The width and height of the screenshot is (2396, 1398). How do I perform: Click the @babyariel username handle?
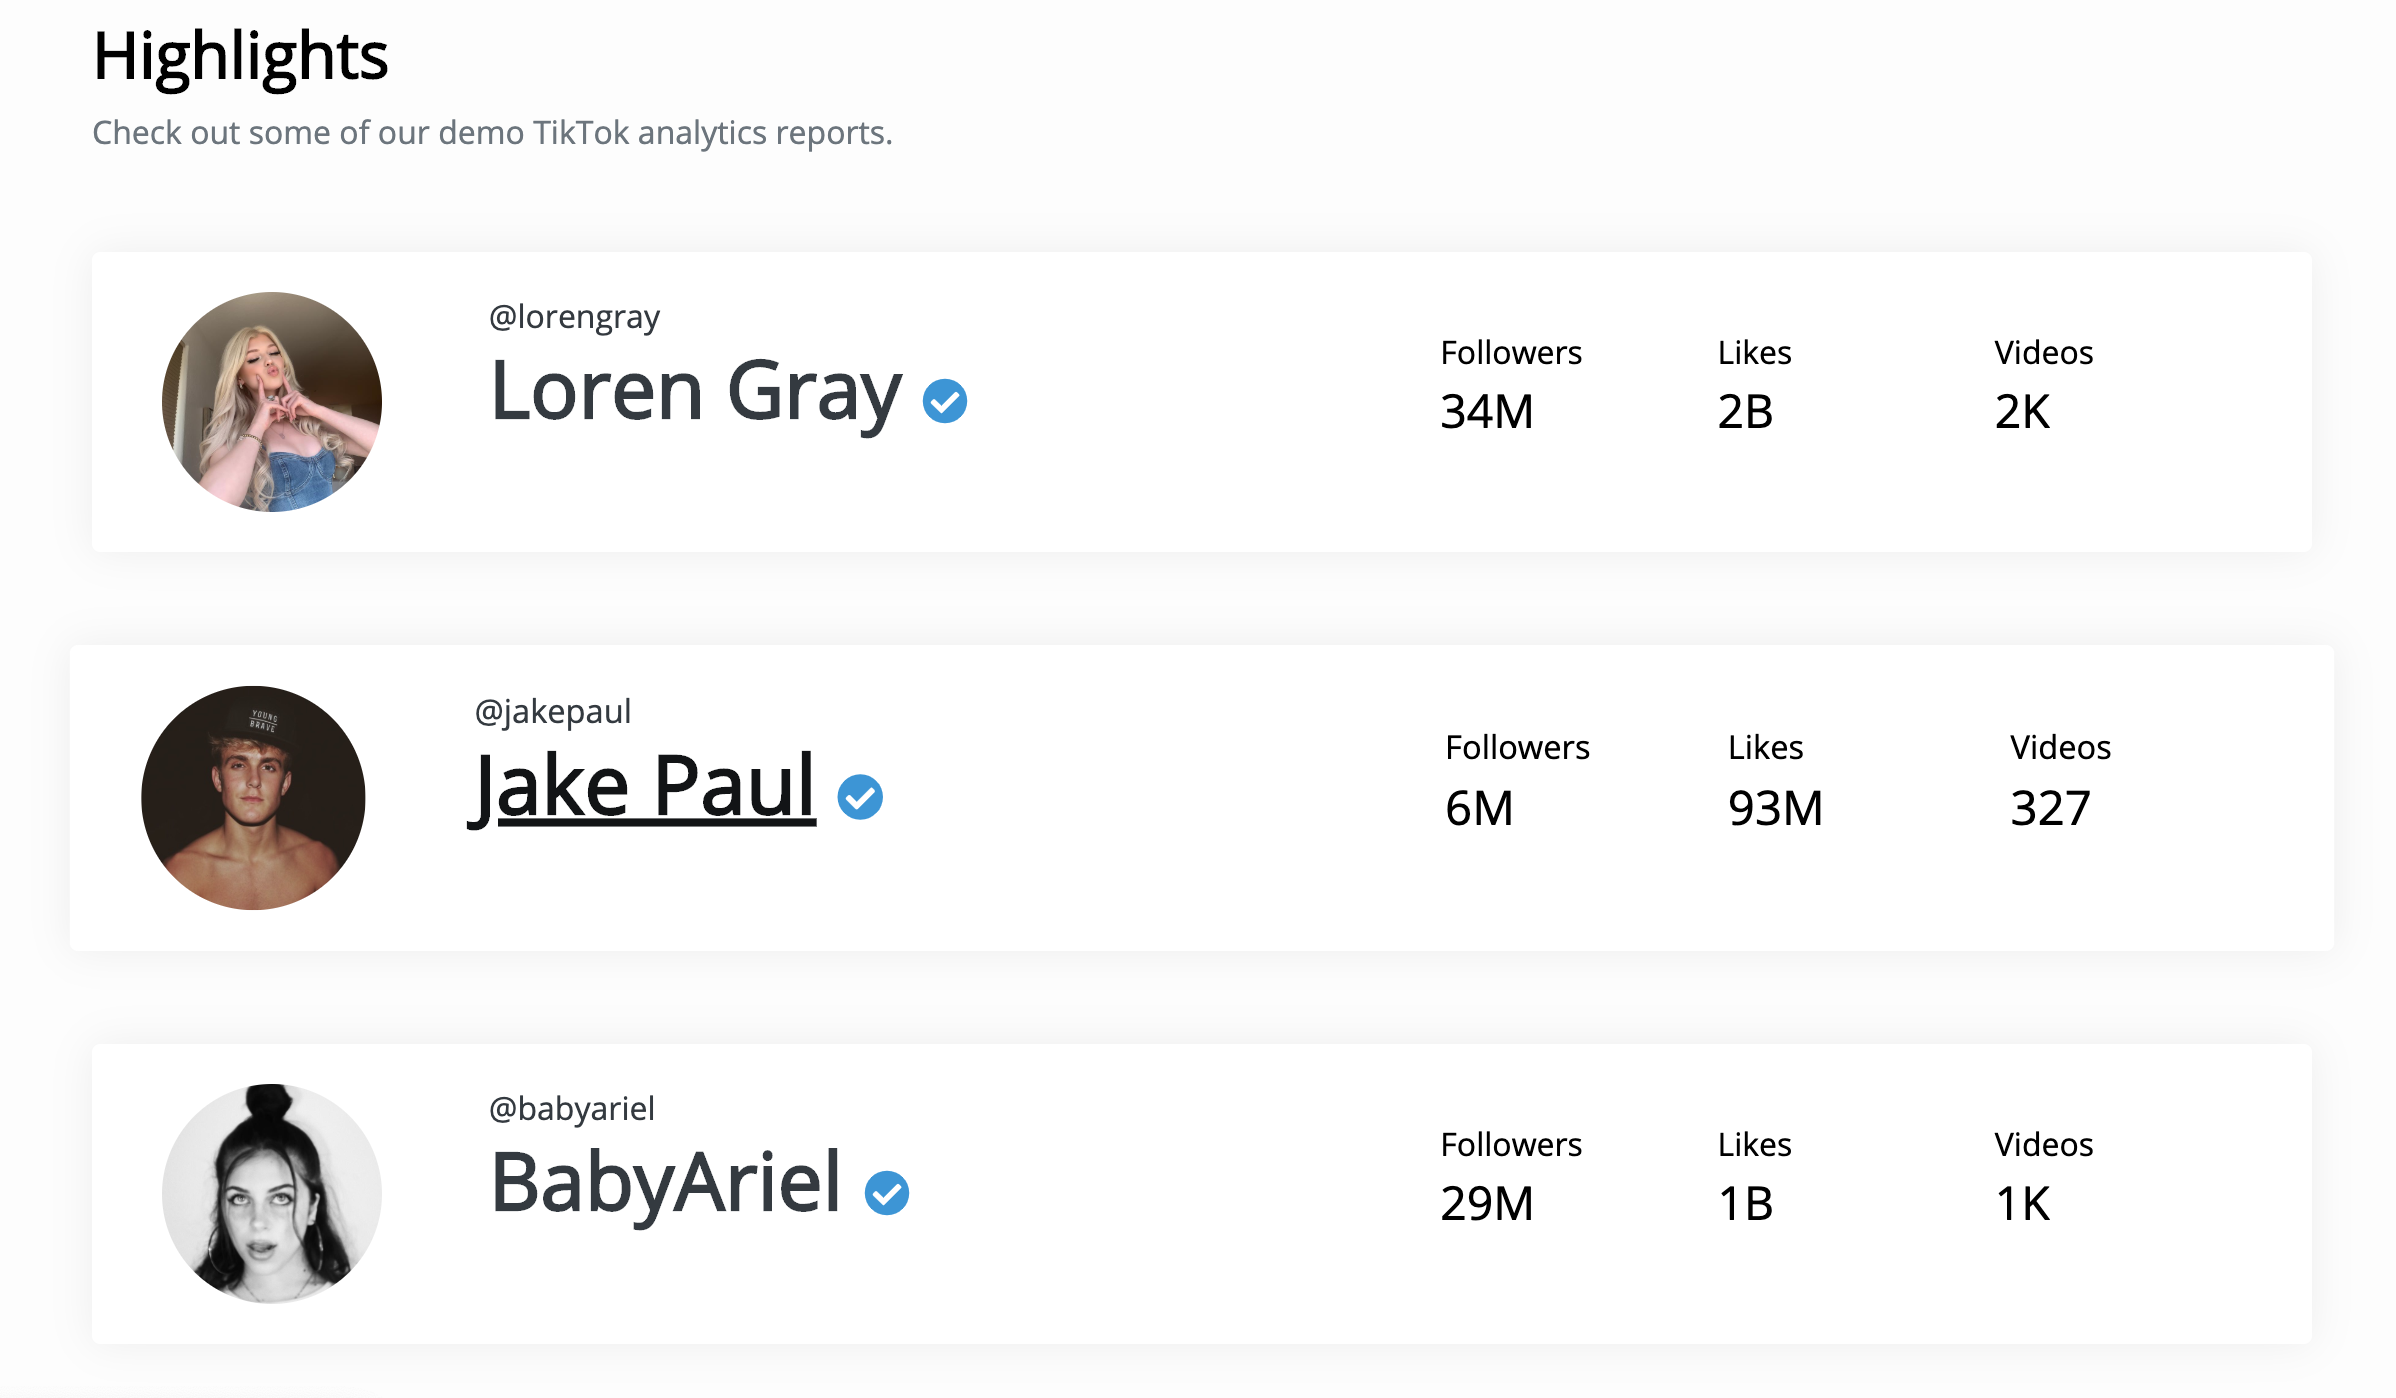(x=572, y=1109)
